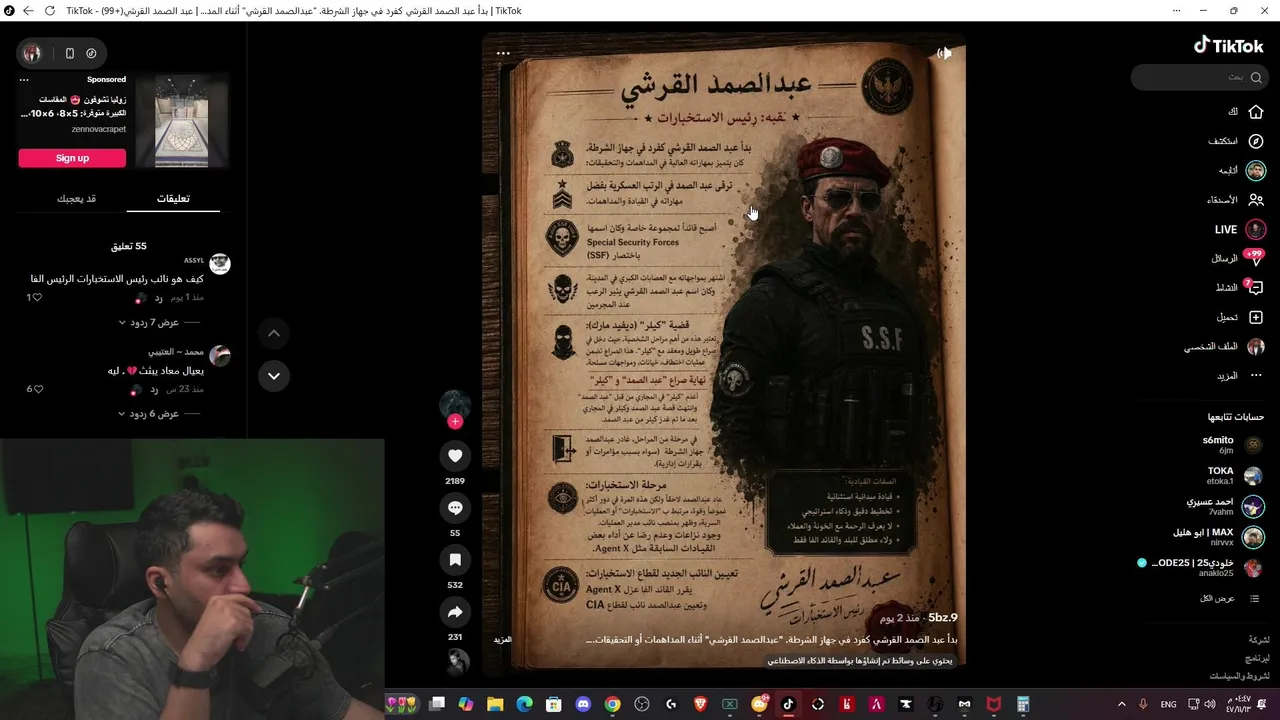1280x720 pixels.
Task: Open the Upload plus icon (تحميل)
Action: pos(1256,317)
